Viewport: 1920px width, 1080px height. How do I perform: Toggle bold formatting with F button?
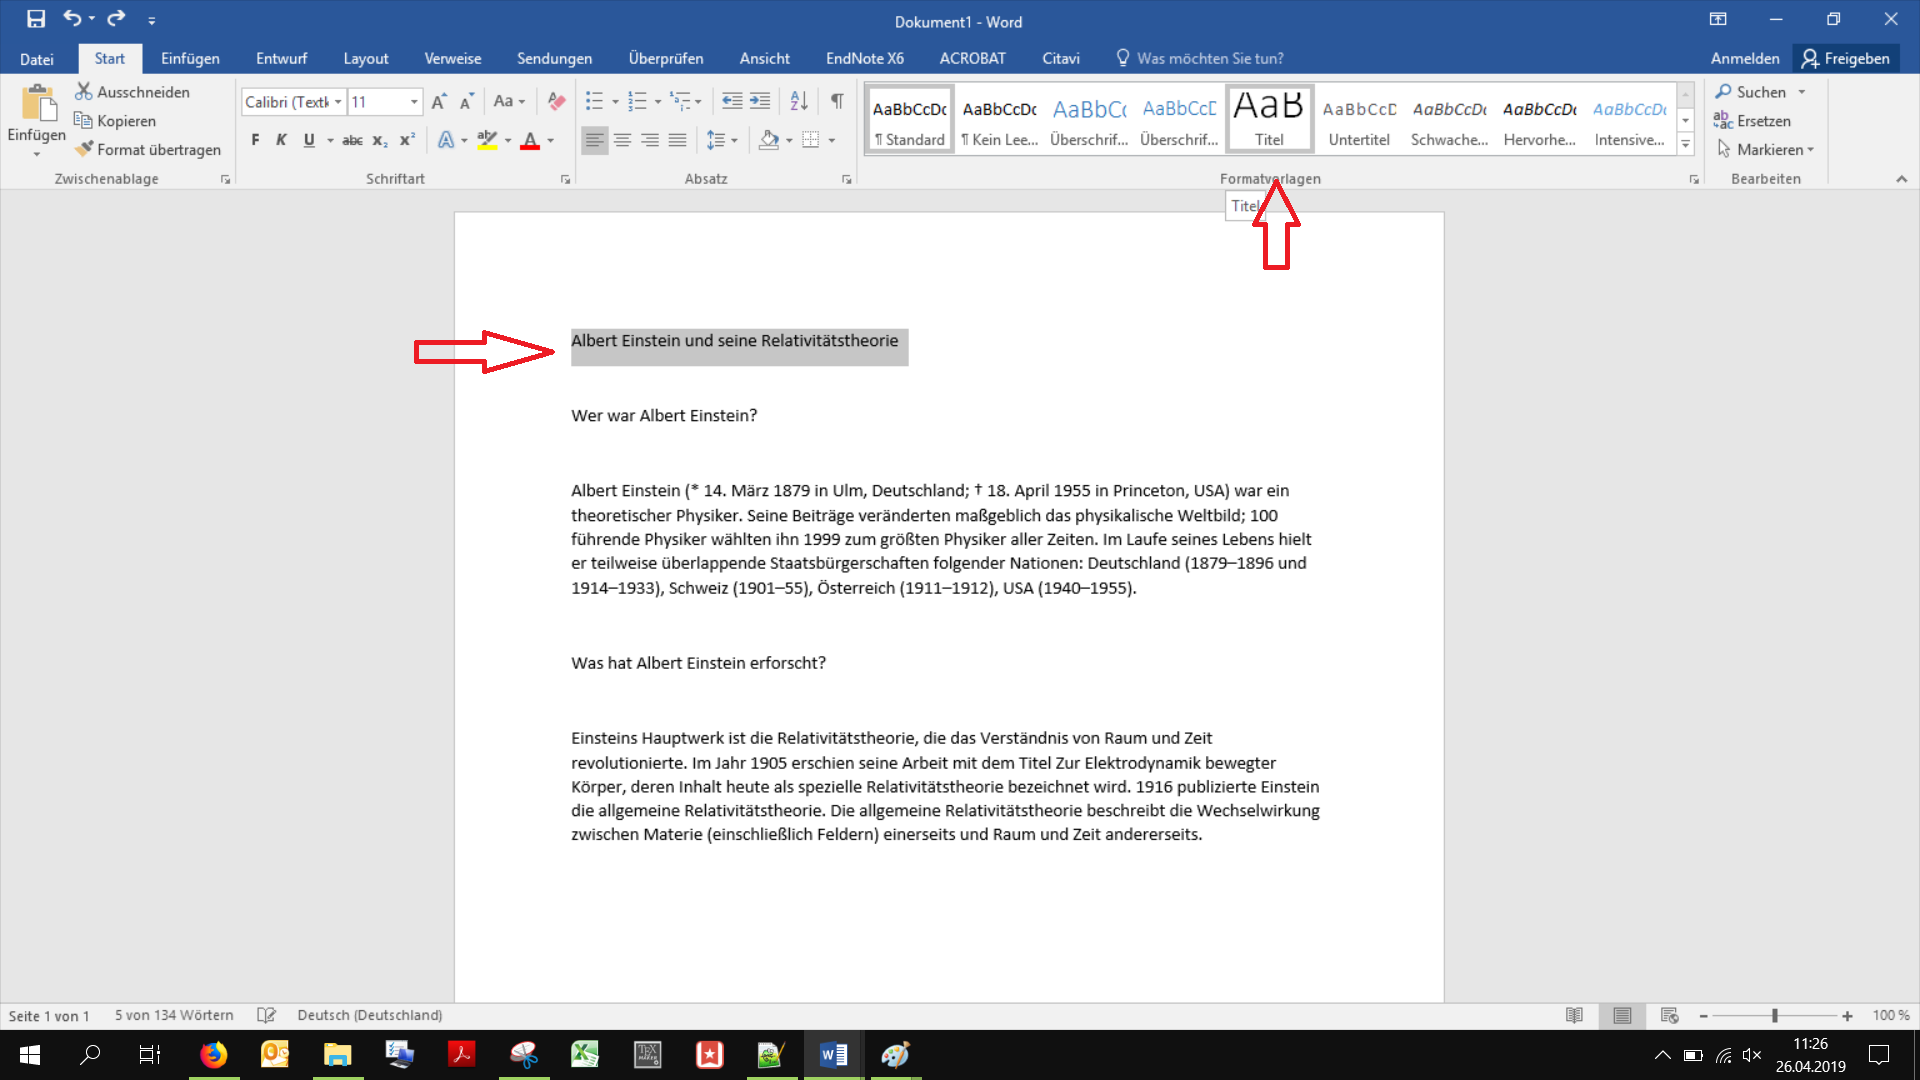coord(254,140)
